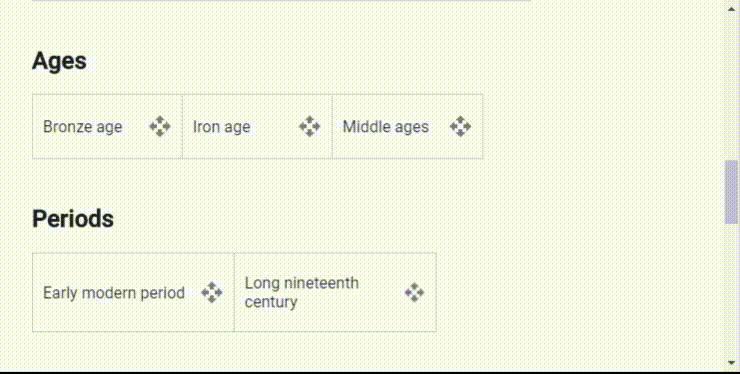The image size is (740, 374).
Task: Click the Ages section heading
Action: pos(59,61)
